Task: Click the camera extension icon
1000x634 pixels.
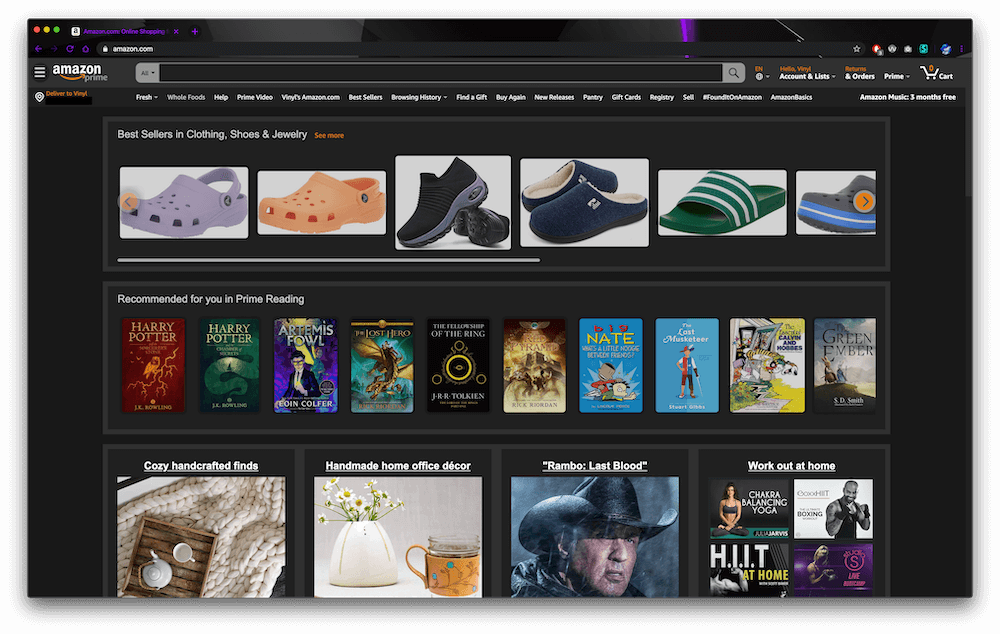Action: [908, 48]
